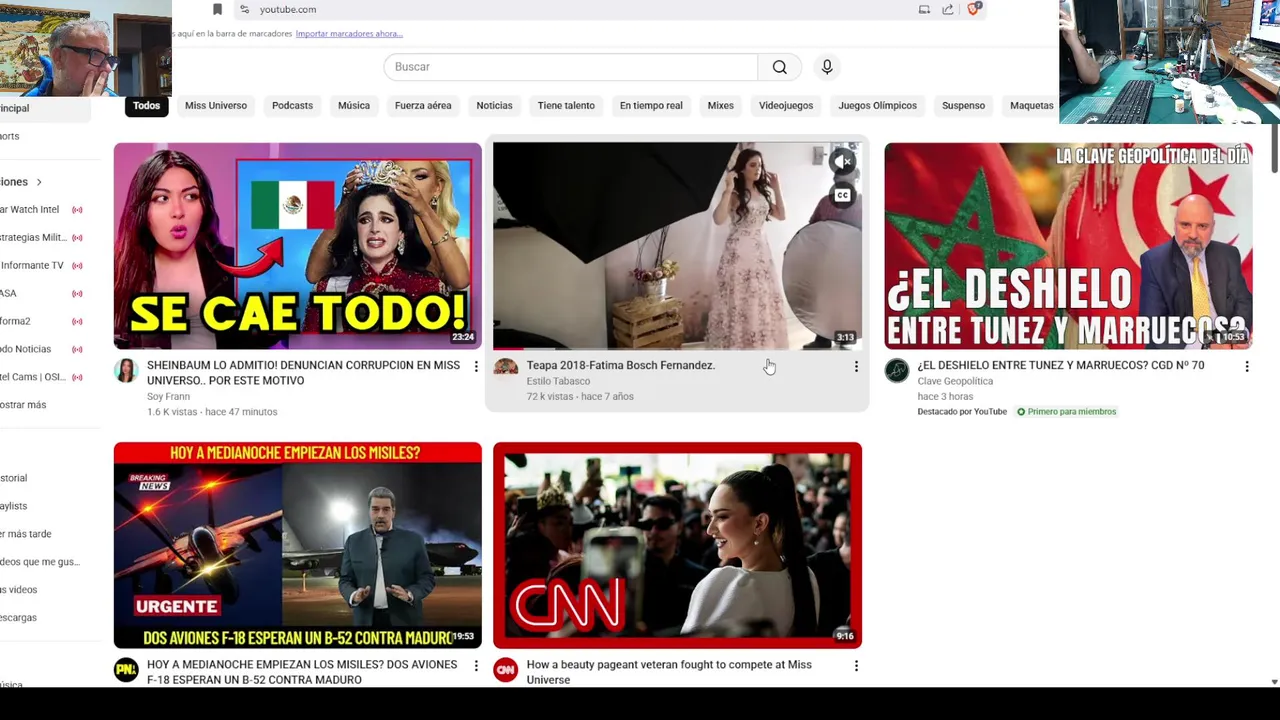Activate voice search microphone icon
Screen dimensions: 1280x720
pos(827,67)
